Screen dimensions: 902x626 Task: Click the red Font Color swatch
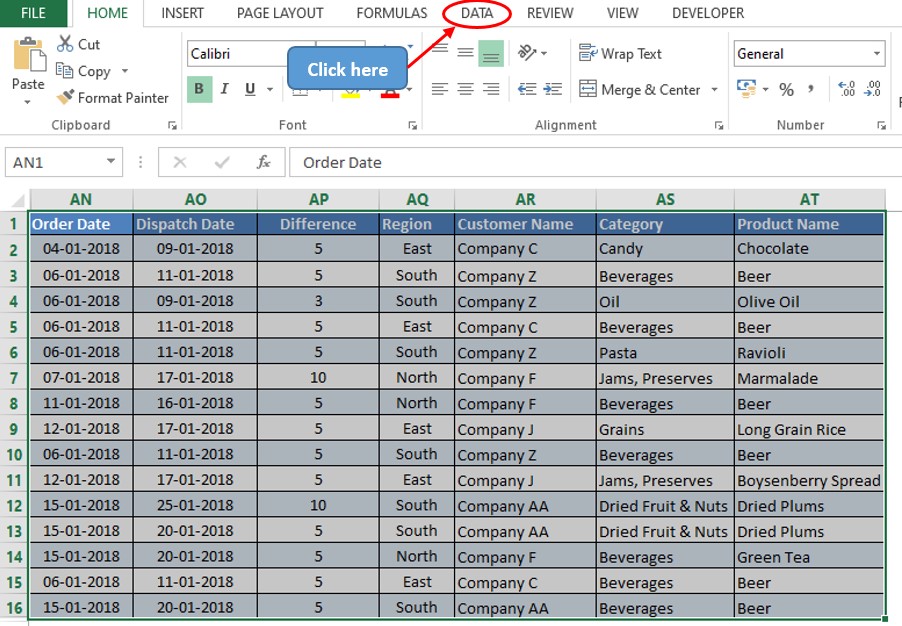(x=389, y=94)
